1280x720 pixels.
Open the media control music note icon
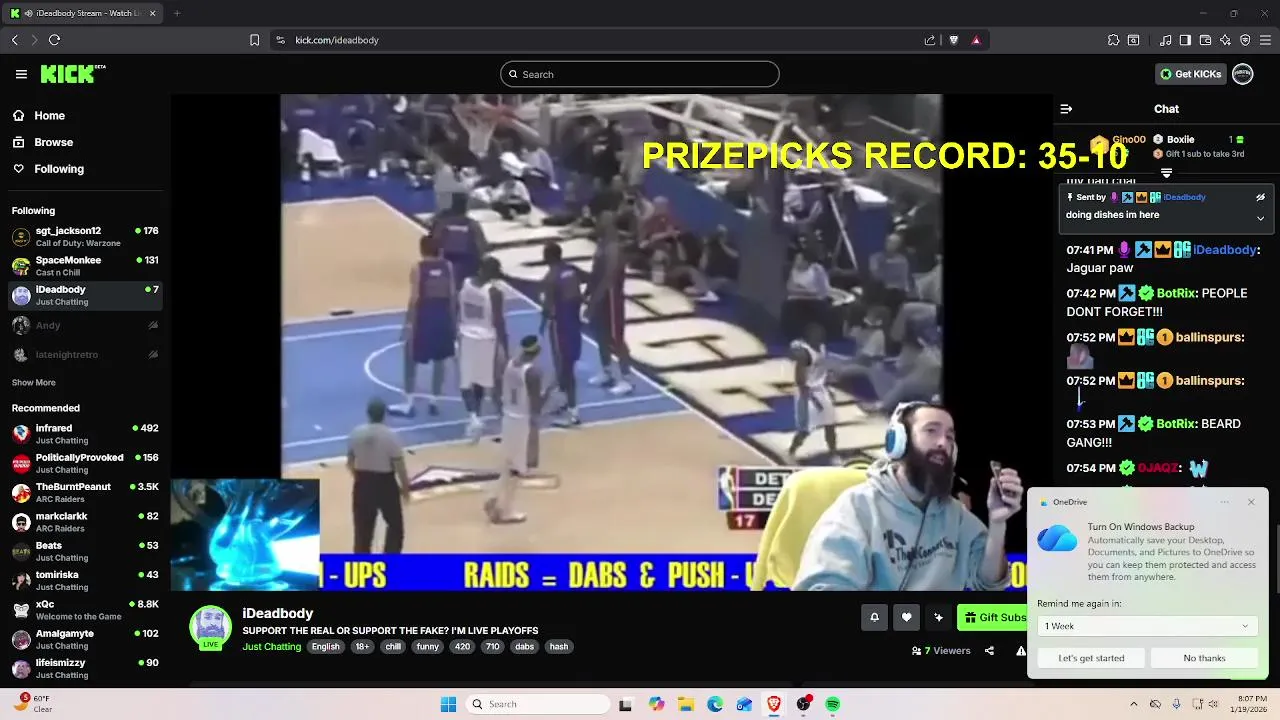1165,40
